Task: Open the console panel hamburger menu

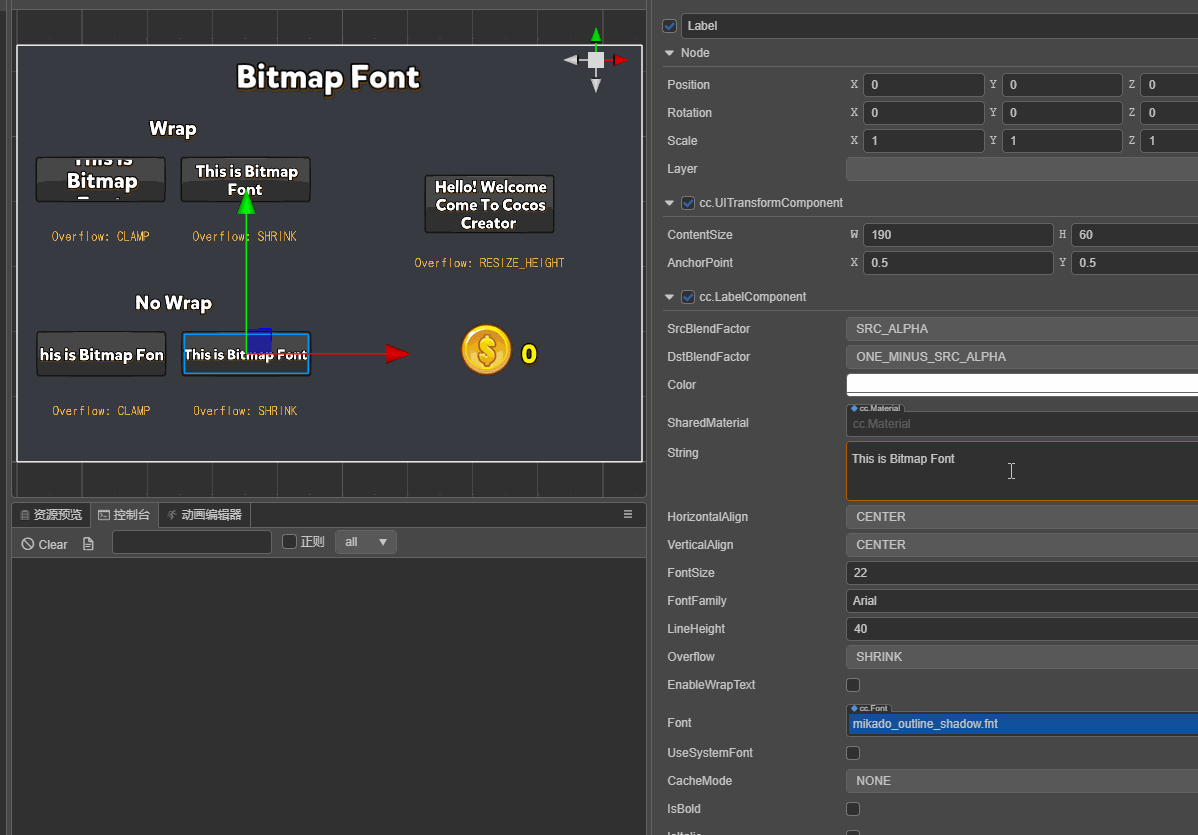Action: click(628, 514)
